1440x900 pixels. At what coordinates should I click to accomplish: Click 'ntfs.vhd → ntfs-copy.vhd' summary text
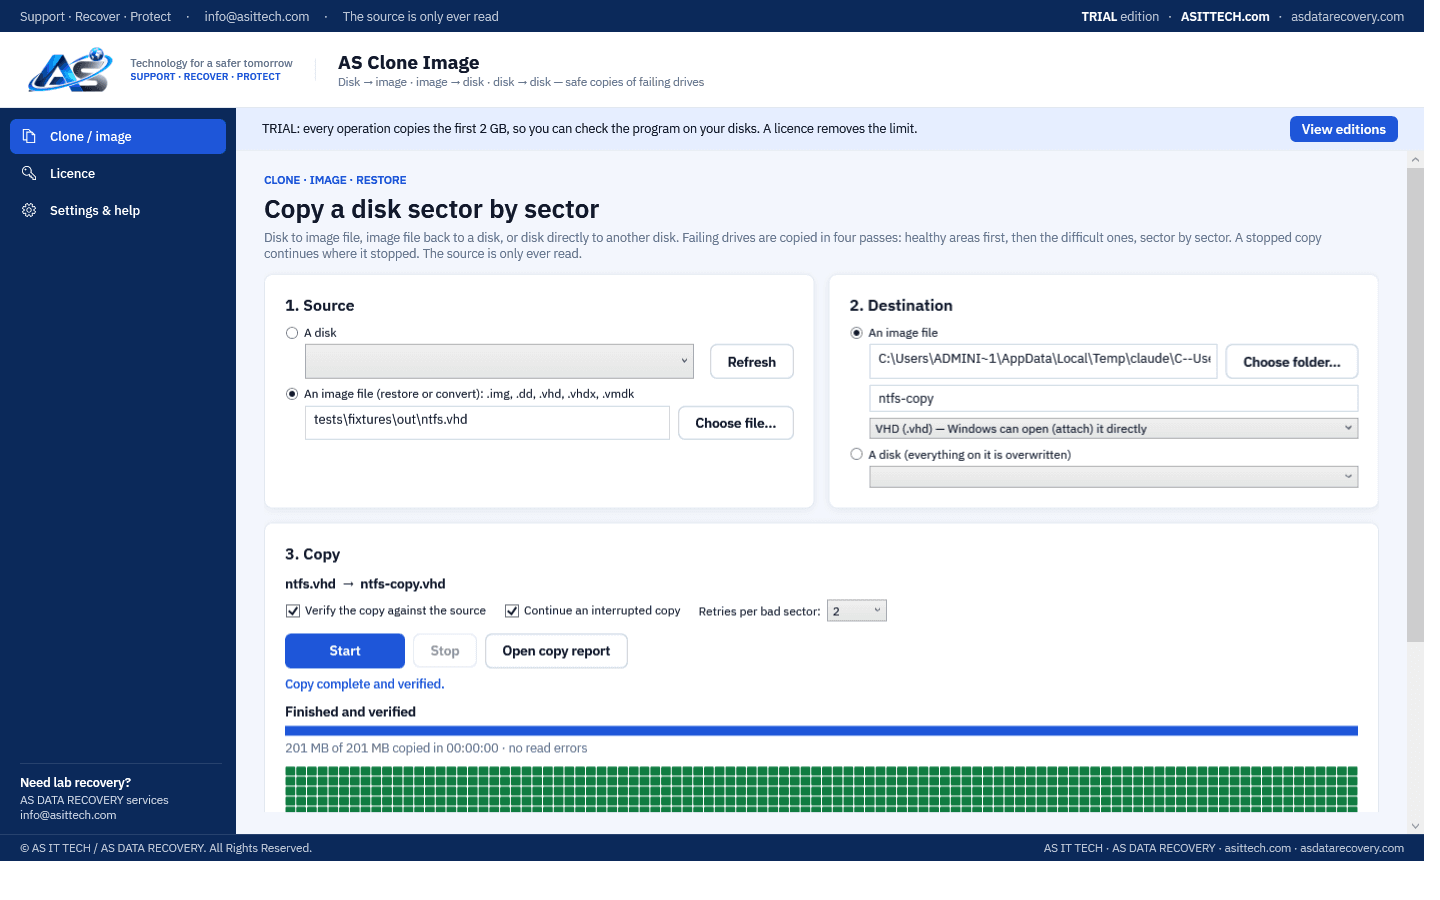pos(365,584)
